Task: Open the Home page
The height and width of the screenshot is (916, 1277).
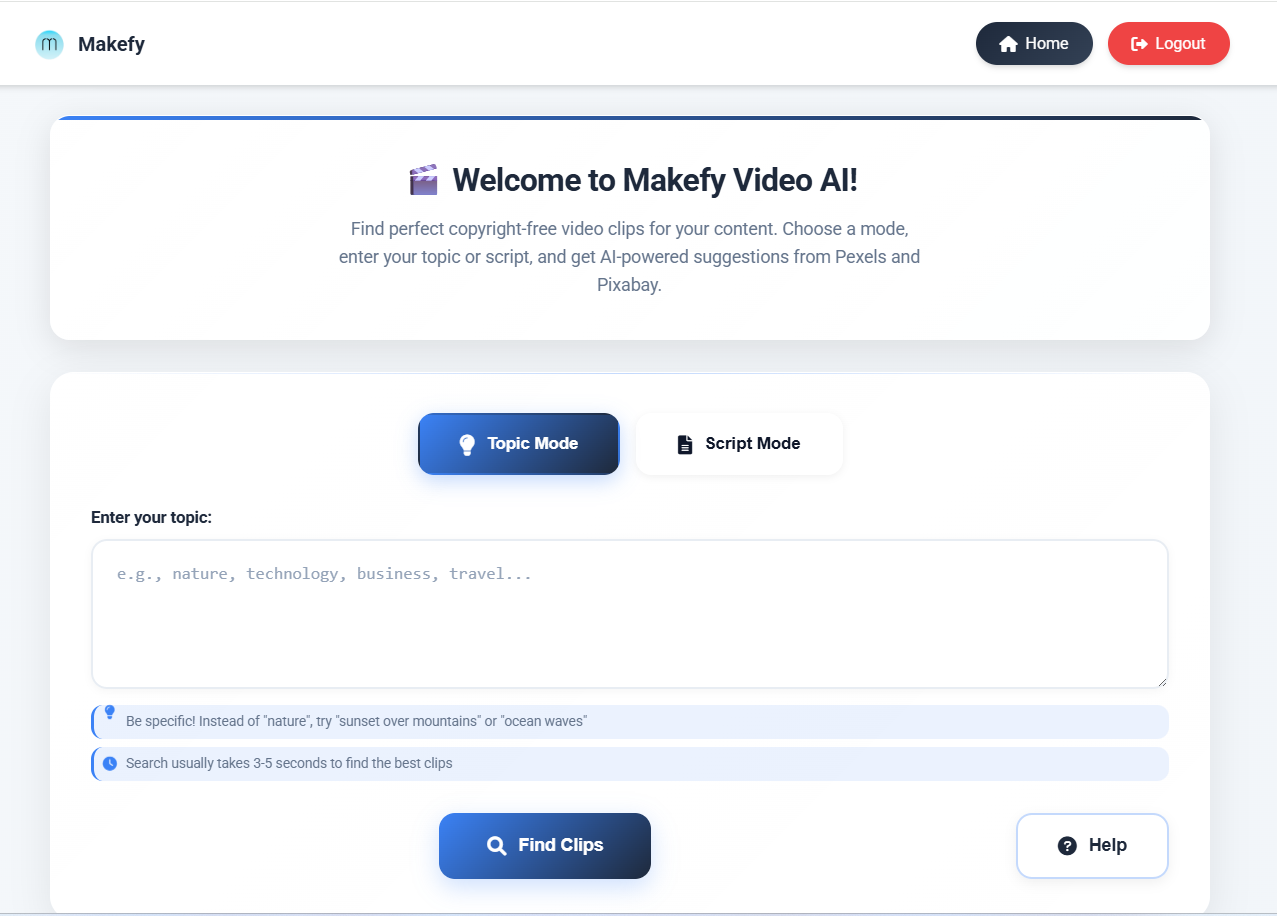Action: click(1034, 43)
